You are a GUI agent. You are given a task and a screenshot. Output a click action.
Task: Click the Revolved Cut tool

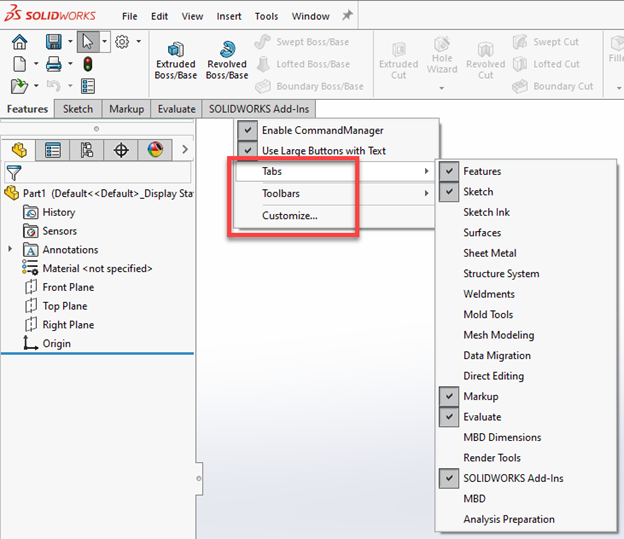486,61
